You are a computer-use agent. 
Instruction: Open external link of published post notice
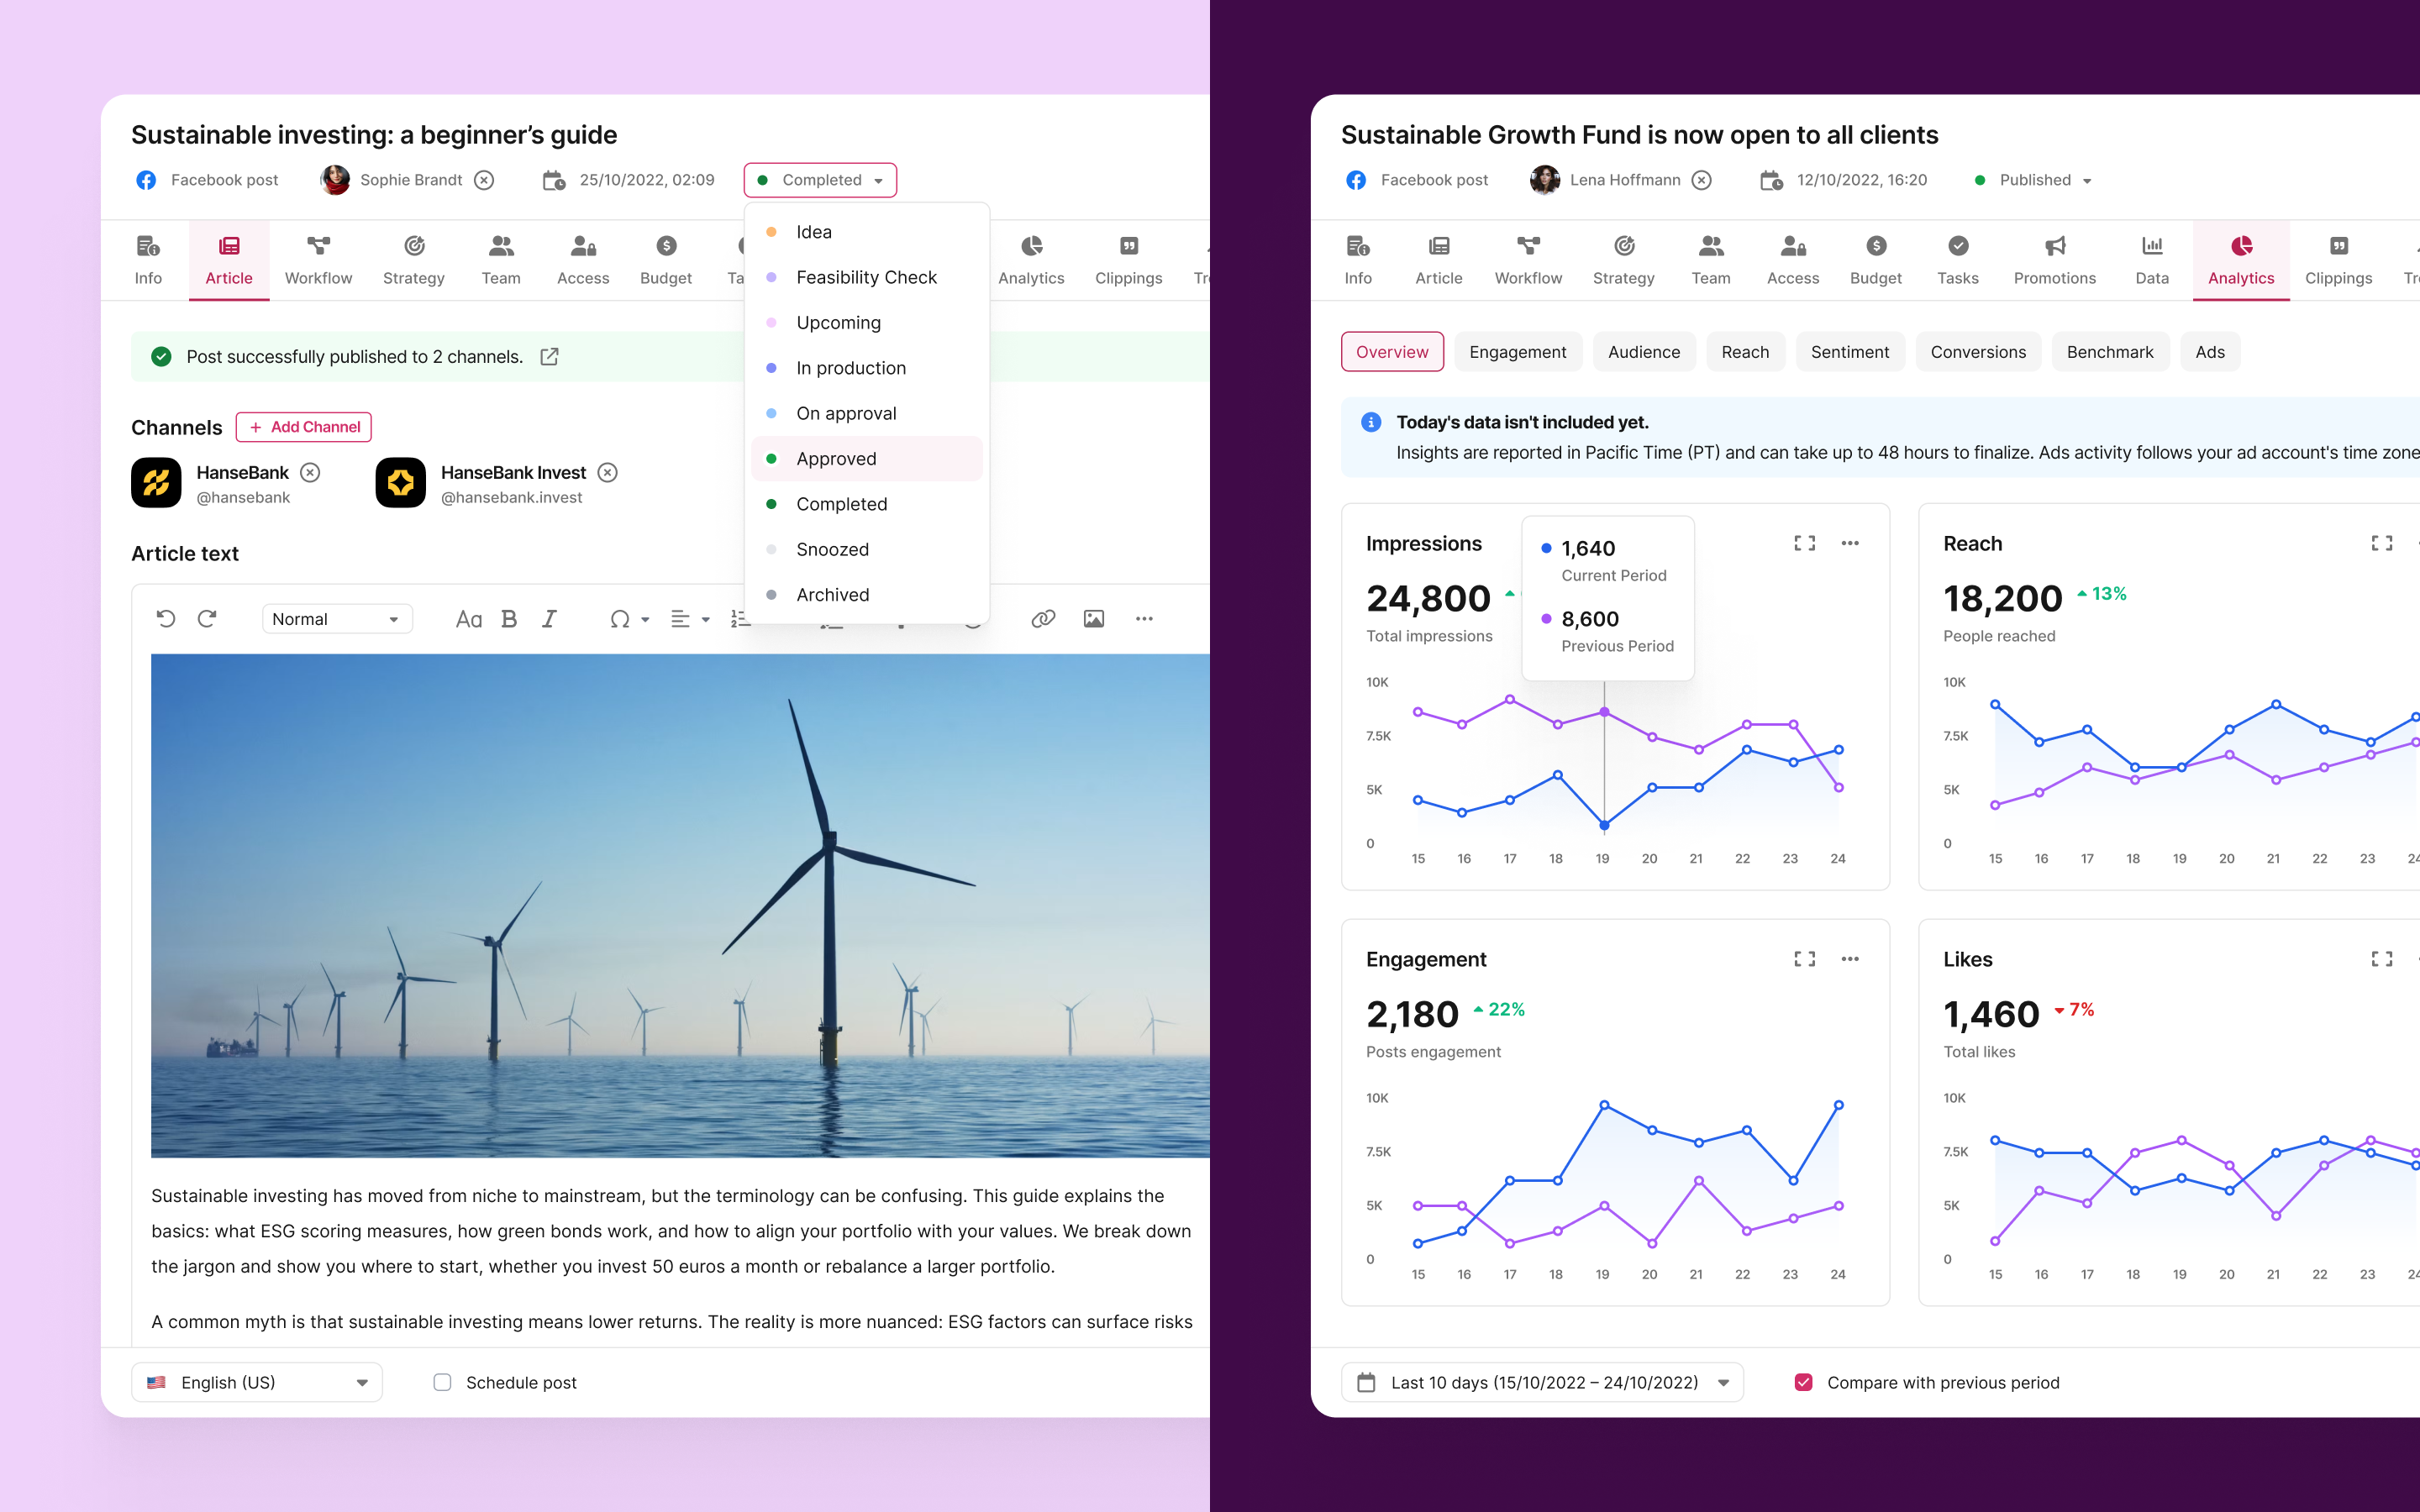pos(549,357)
